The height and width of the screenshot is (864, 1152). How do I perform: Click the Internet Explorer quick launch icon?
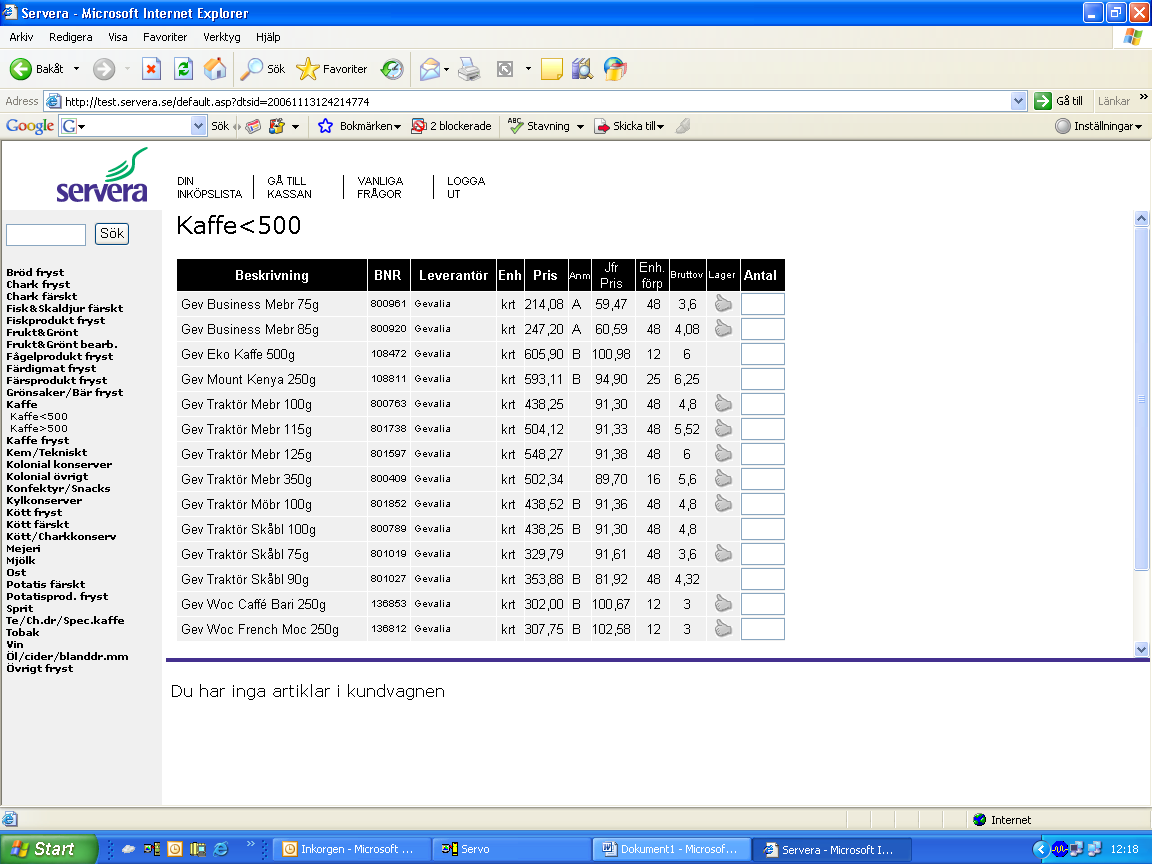(221, 849)
